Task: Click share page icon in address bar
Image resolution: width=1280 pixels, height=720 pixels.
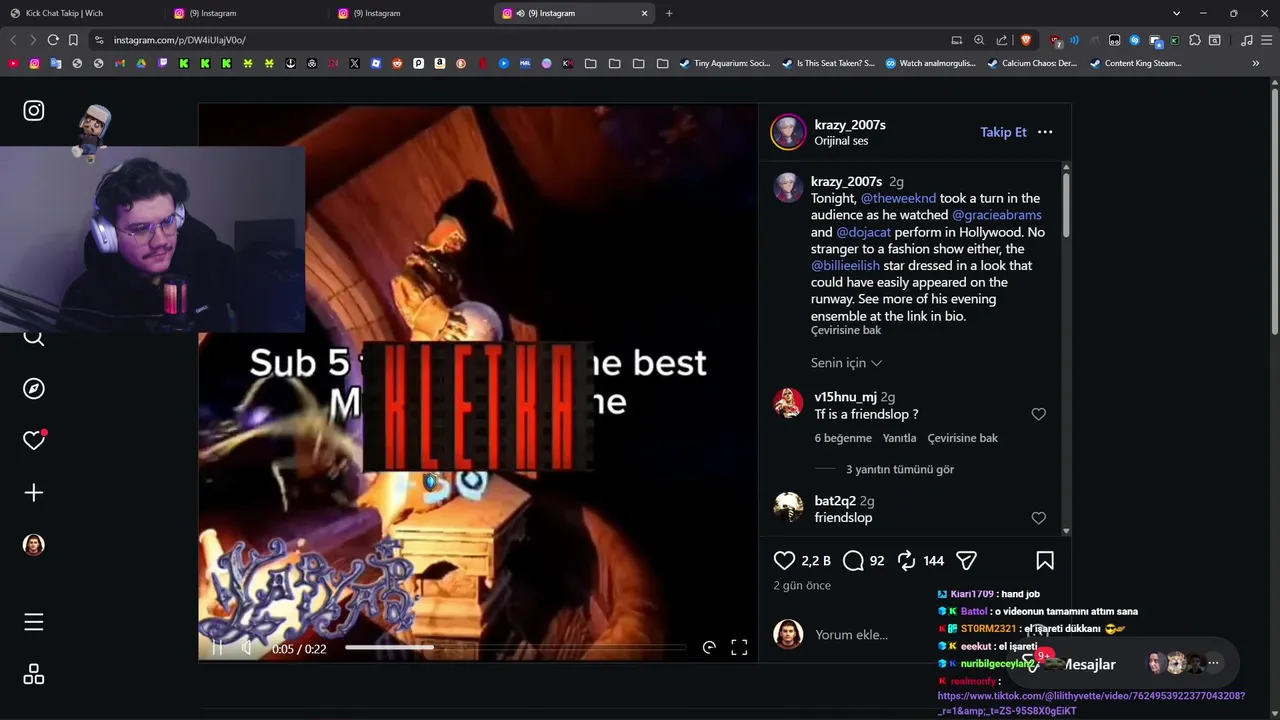Action: (x=1002, y=40)
